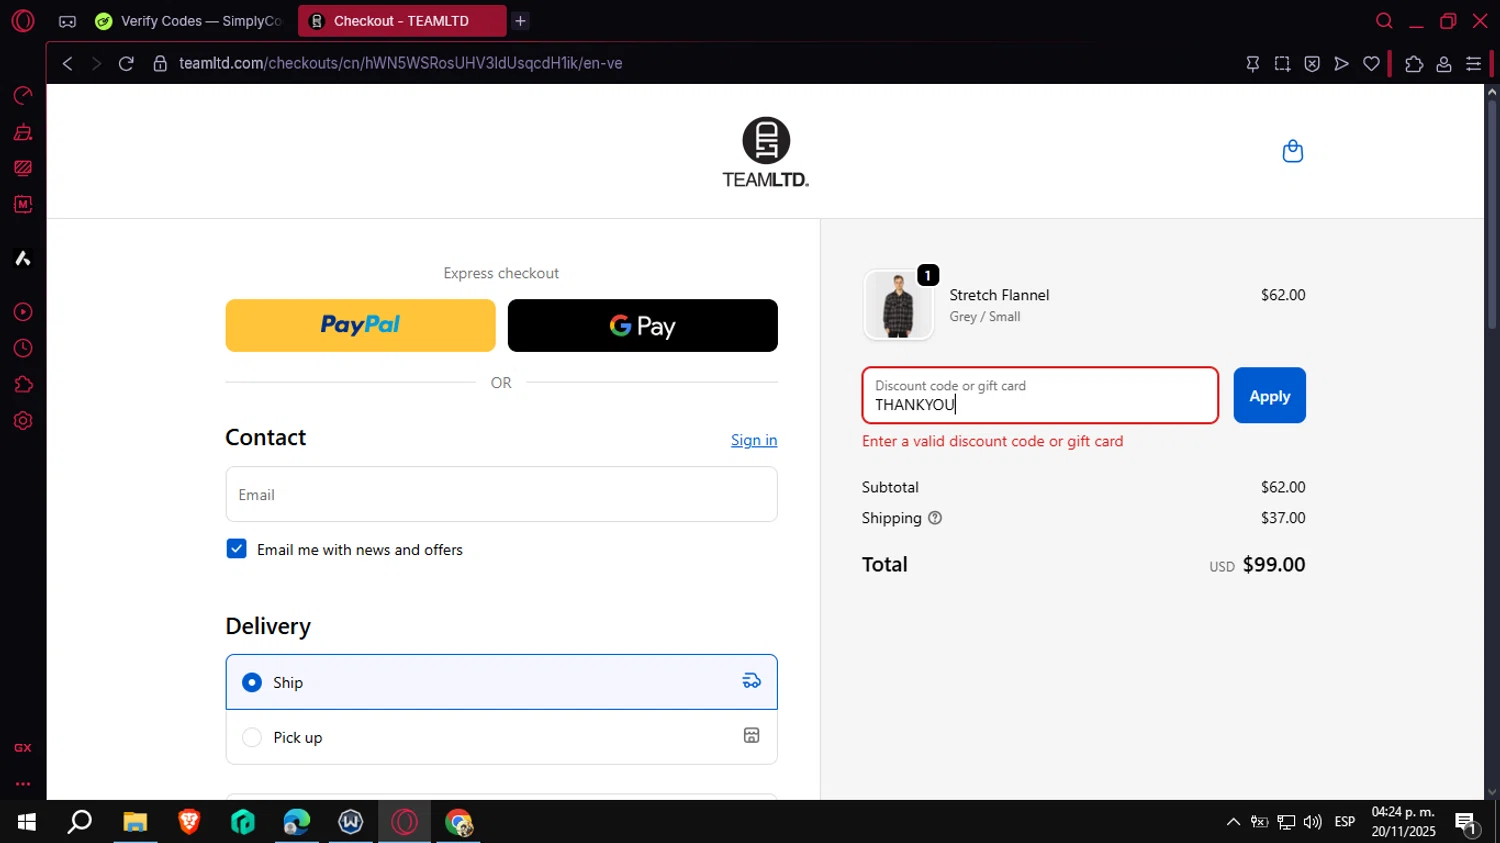Open the volume control in tray
1500x843 pixels.
(x=1312, y=822)
